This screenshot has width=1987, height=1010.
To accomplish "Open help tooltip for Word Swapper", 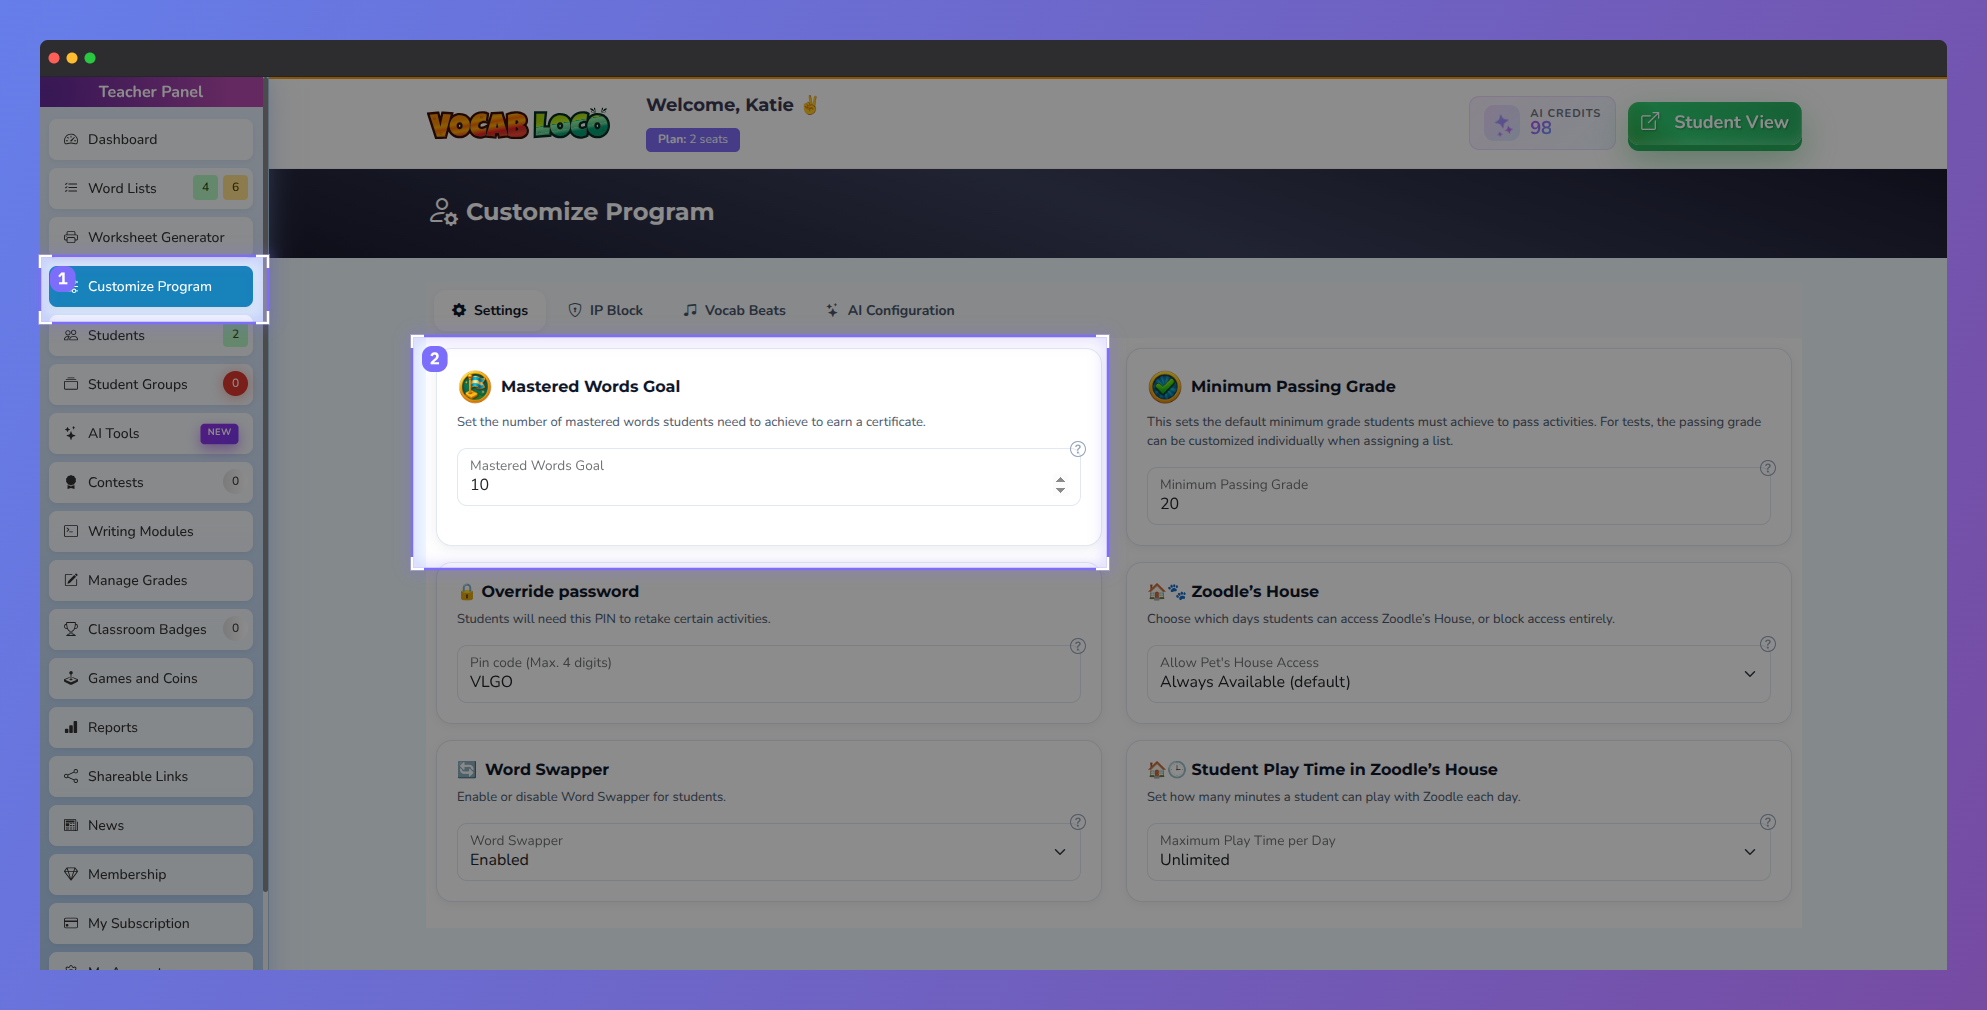I will coord(1078,822).
